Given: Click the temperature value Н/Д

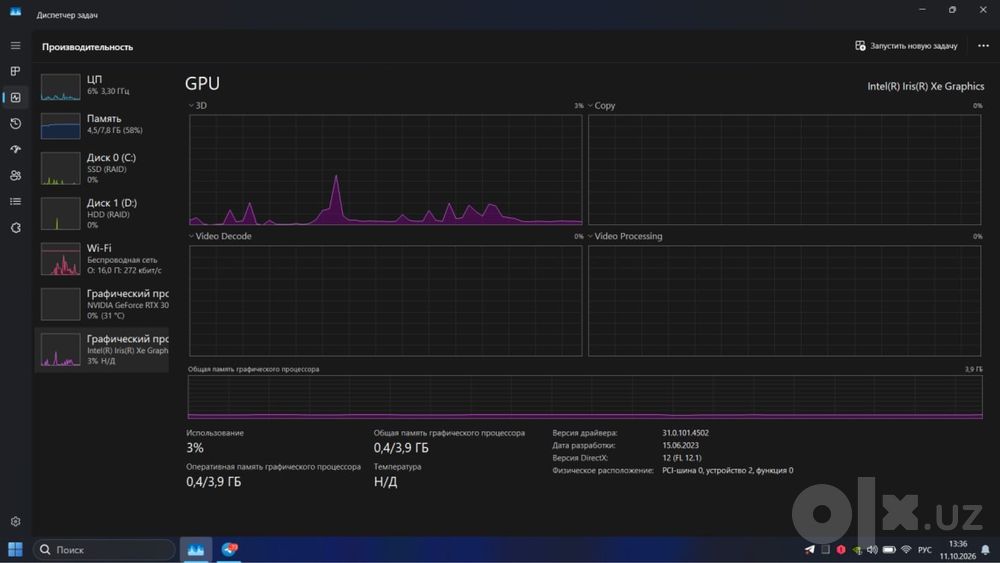Looking at the screenshot, I should point(385,482).
